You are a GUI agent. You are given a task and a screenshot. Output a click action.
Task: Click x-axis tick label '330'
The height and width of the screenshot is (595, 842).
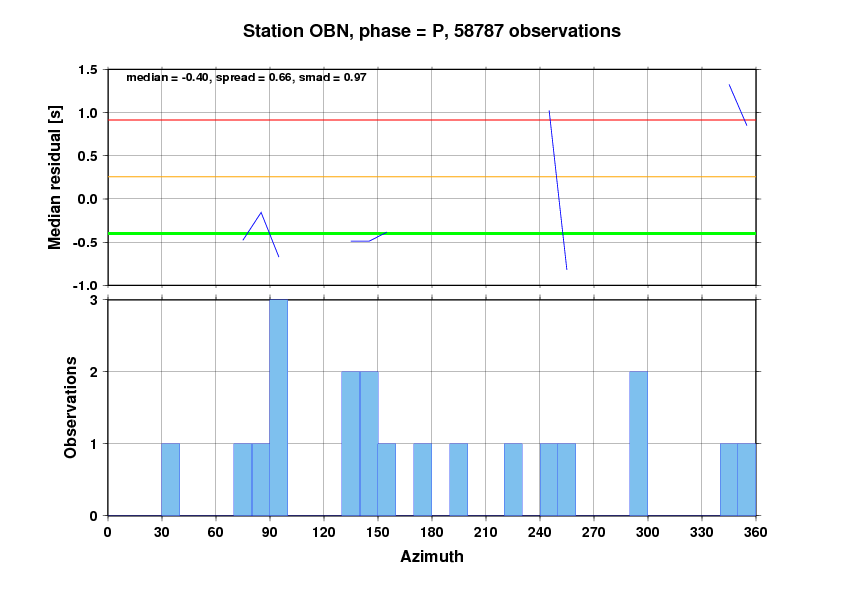702,532
